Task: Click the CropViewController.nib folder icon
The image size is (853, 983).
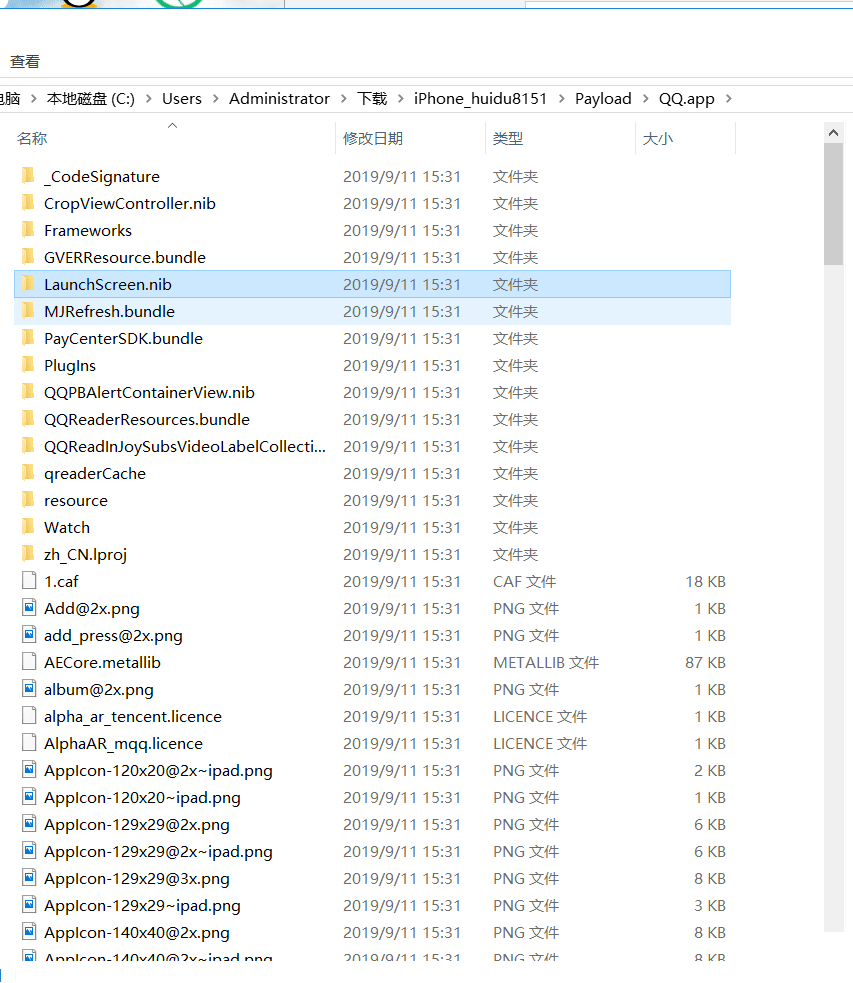Action: 28,202
